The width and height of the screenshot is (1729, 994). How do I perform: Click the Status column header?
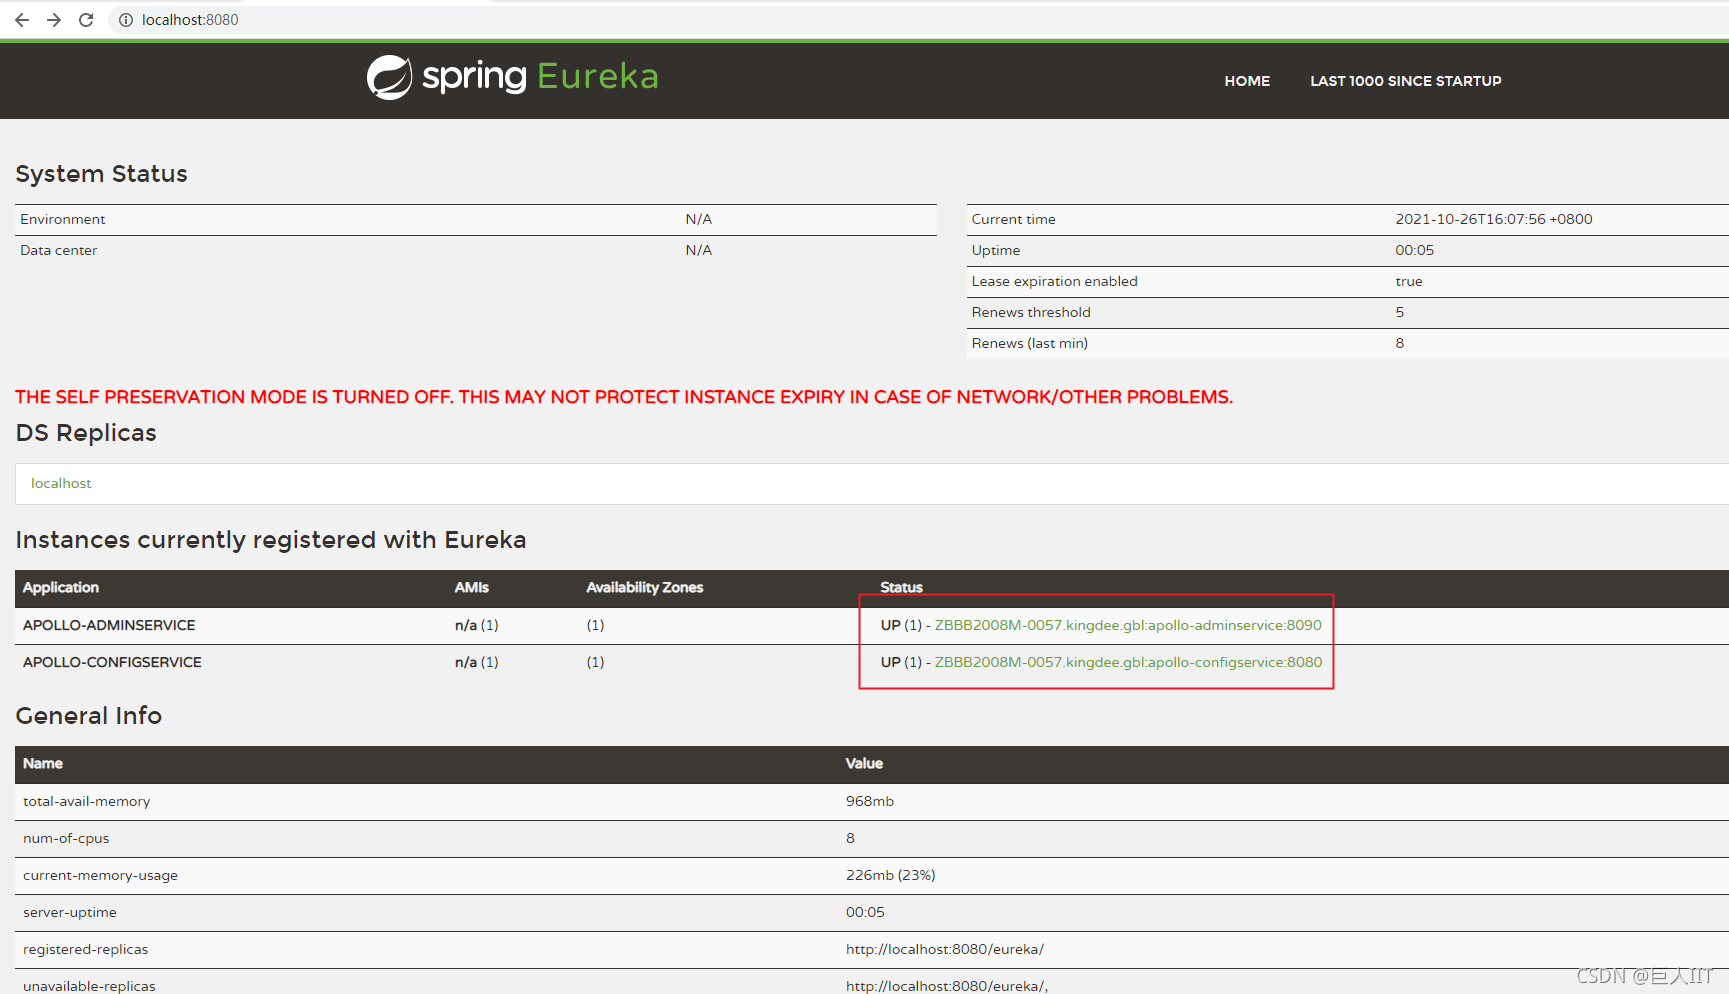point(900,588)
